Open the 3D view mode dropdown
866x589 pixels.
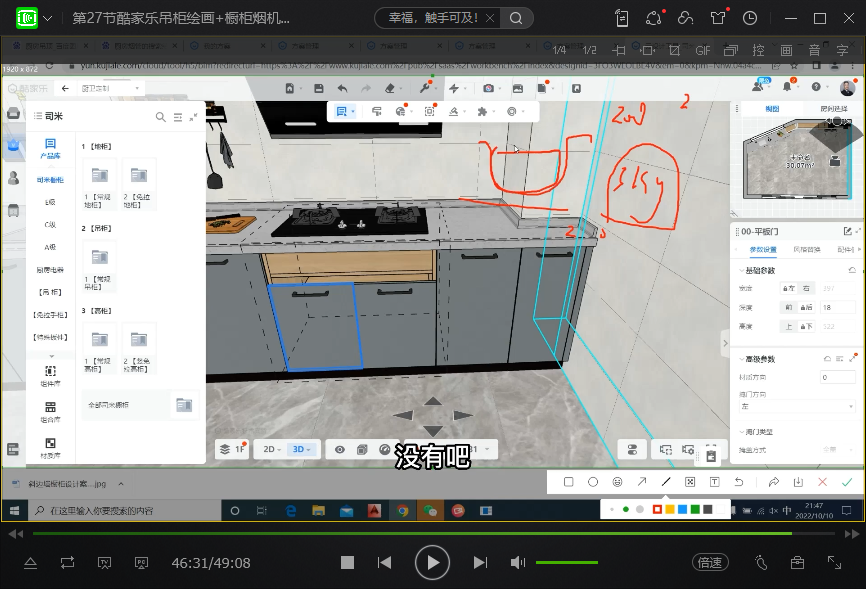pyautogui.click(x=300, y=450)
